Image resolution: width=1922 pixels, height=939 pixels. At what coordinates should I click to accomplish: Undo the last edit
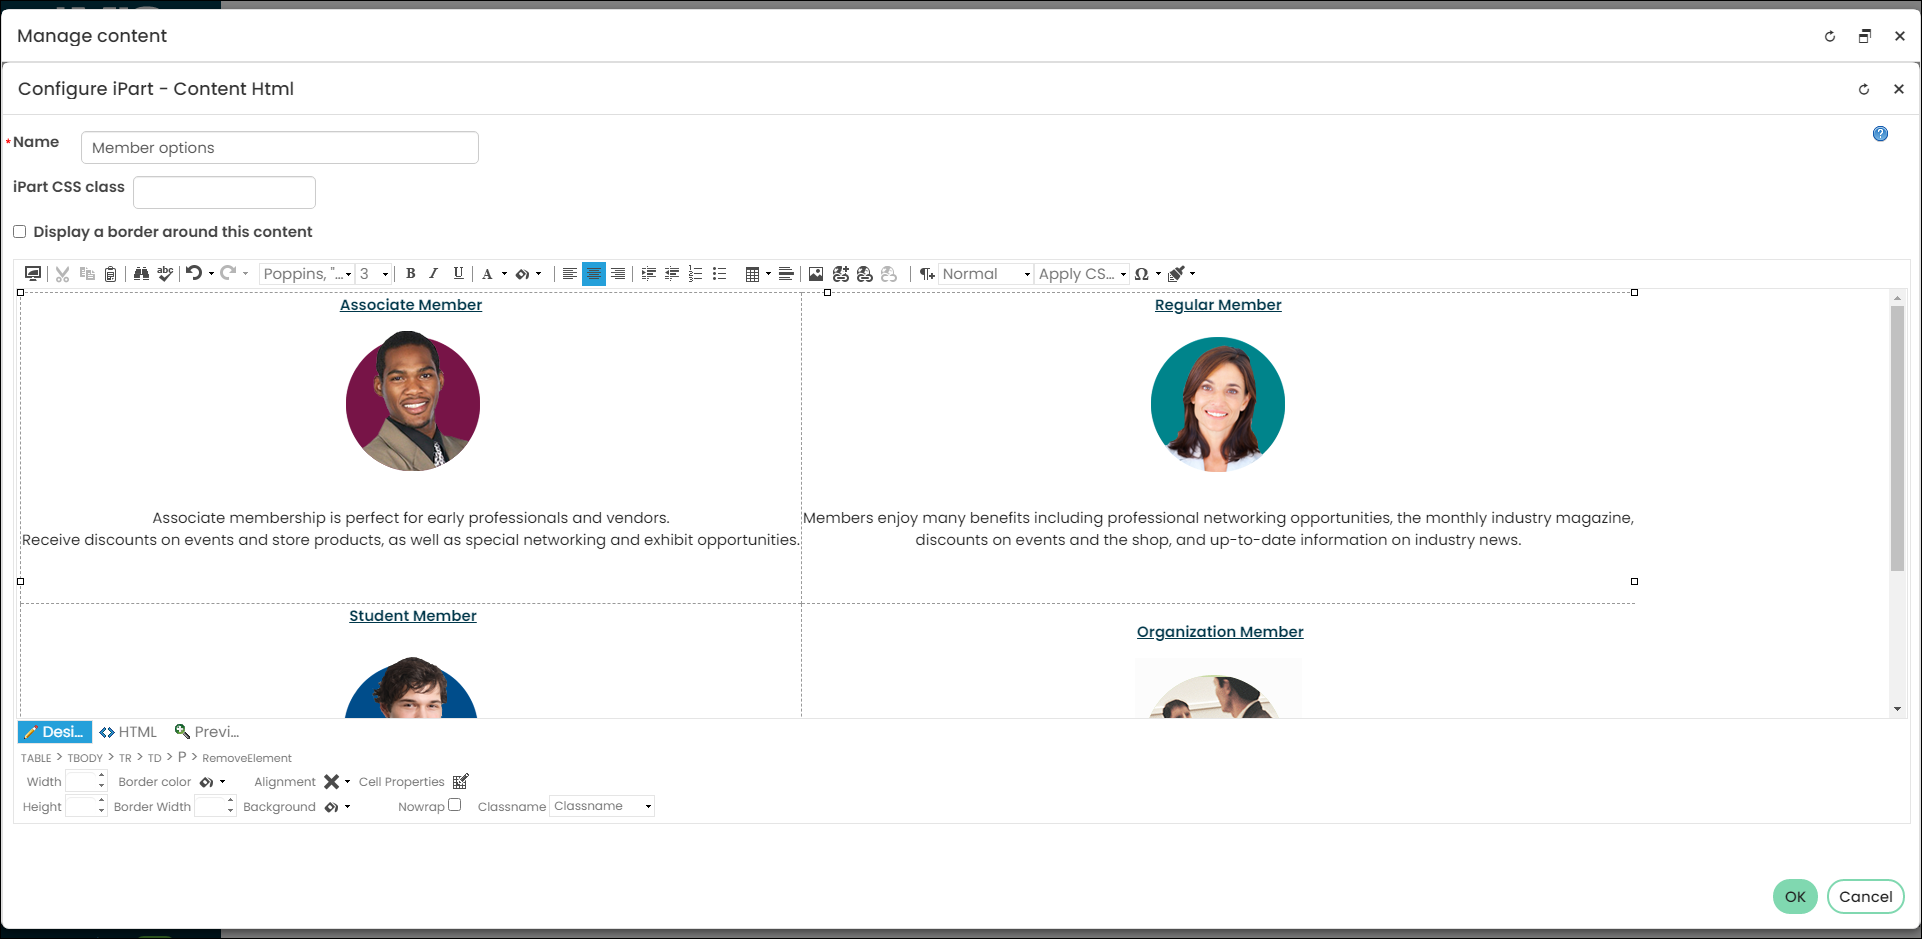[194, 273]
